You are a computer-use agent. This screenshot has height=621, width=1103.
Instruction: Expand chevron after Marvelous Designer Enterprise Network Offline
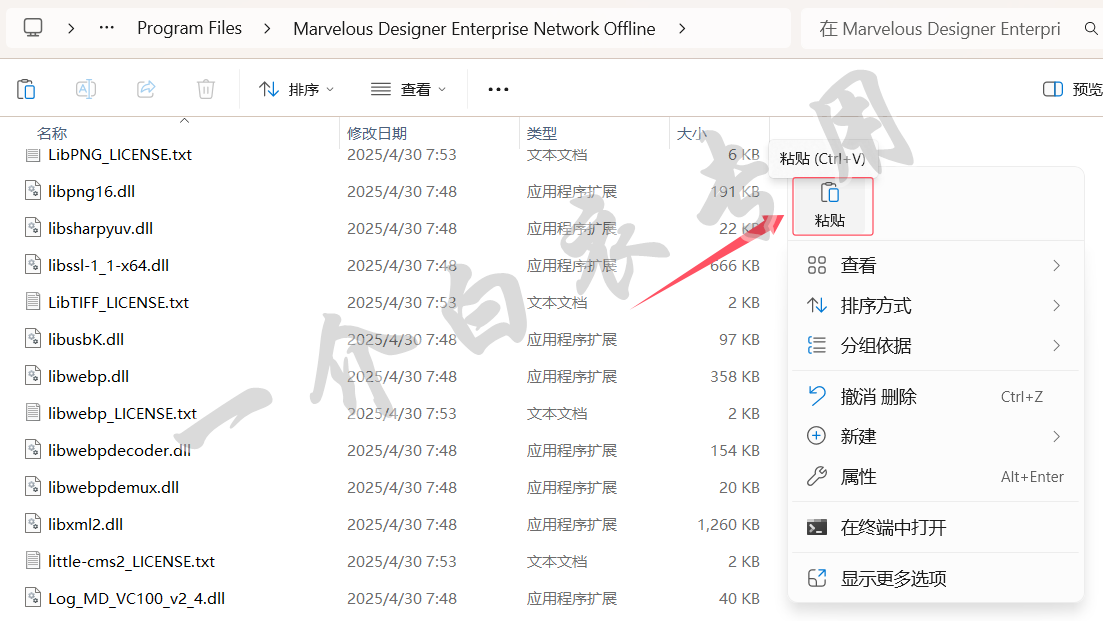point(682,28)
